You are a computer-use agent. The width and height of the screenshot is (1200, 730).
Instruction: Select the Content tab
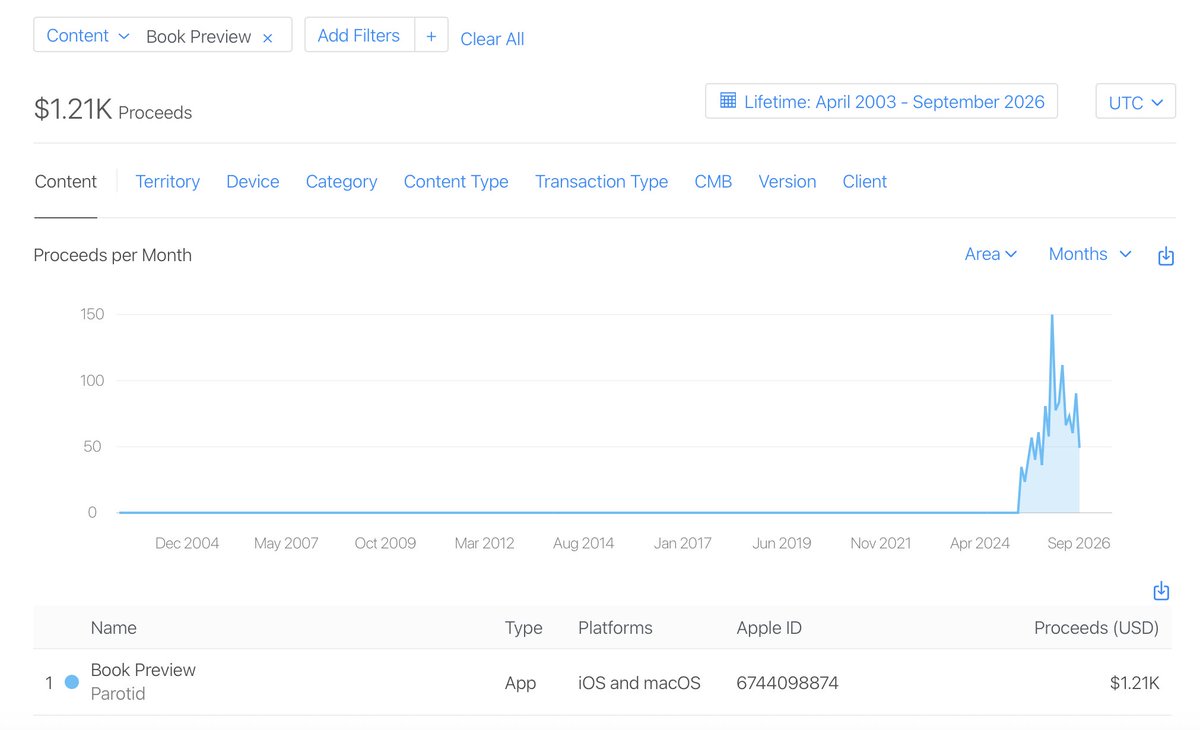click(66, 182)
